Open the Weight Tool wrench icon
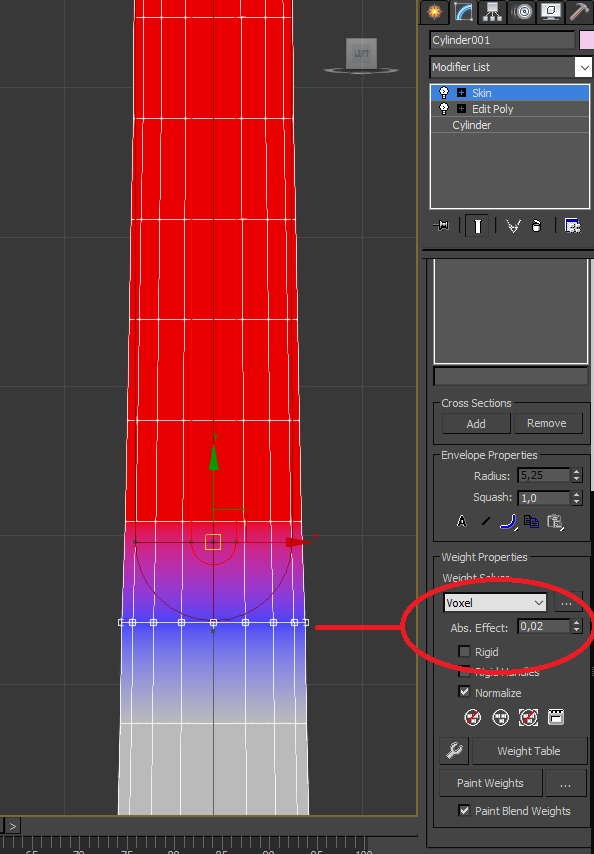 (454, 751)
